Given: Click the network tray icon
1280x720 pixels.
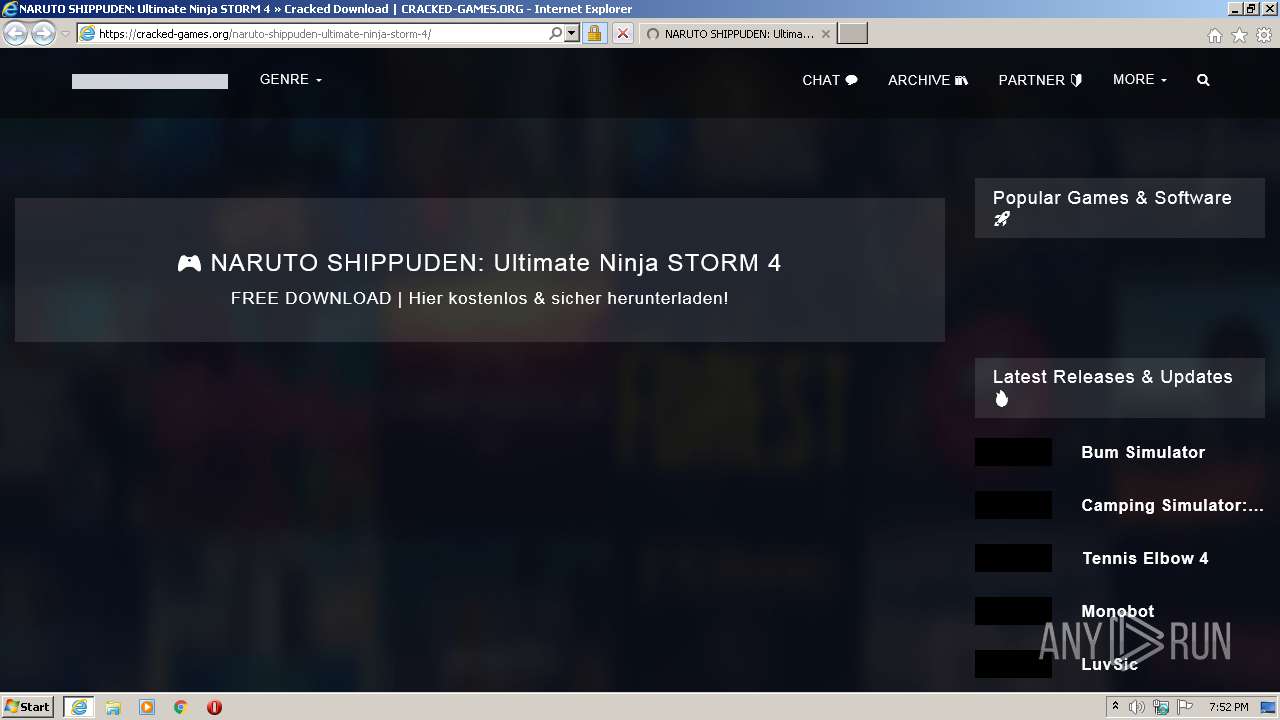Looking at the screenshot, I should (x=1161, y=707).
